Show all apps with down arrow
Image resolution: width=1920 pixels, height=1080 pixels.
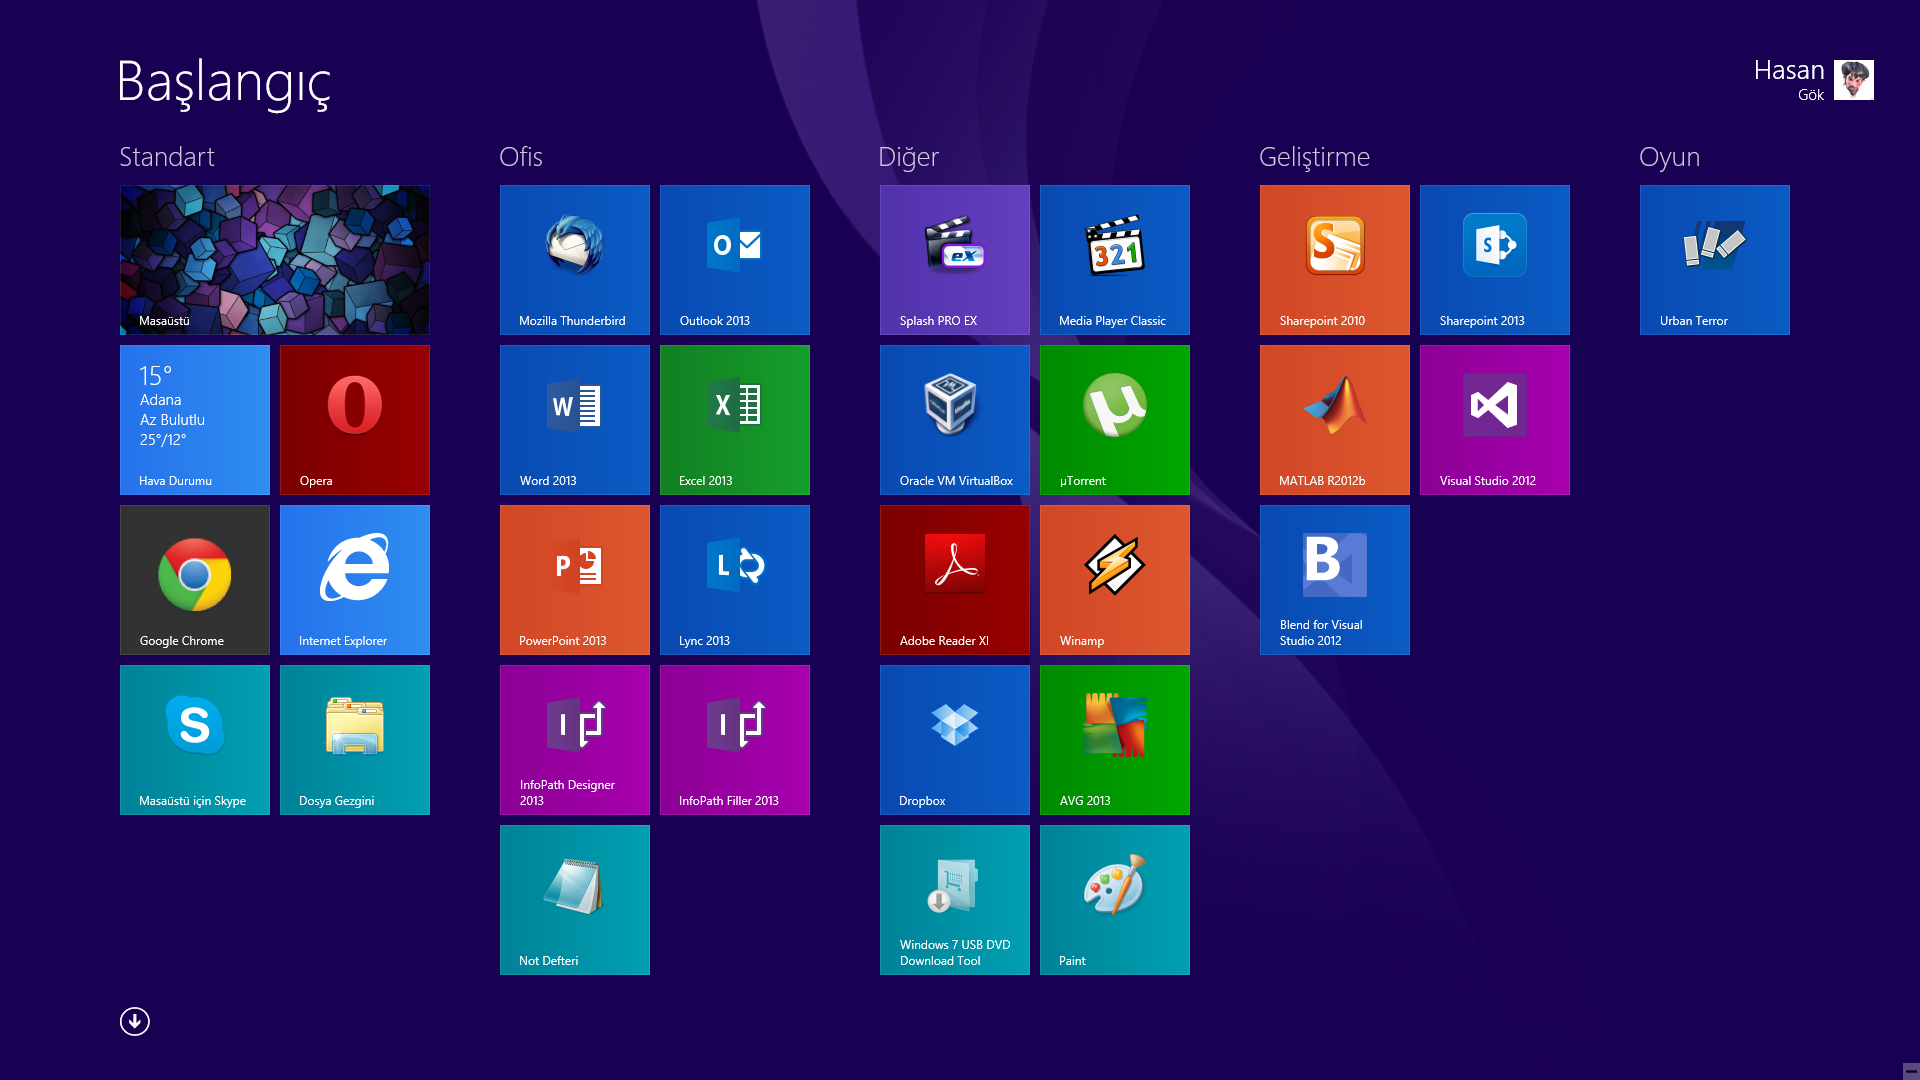(x=135, y=1021)
